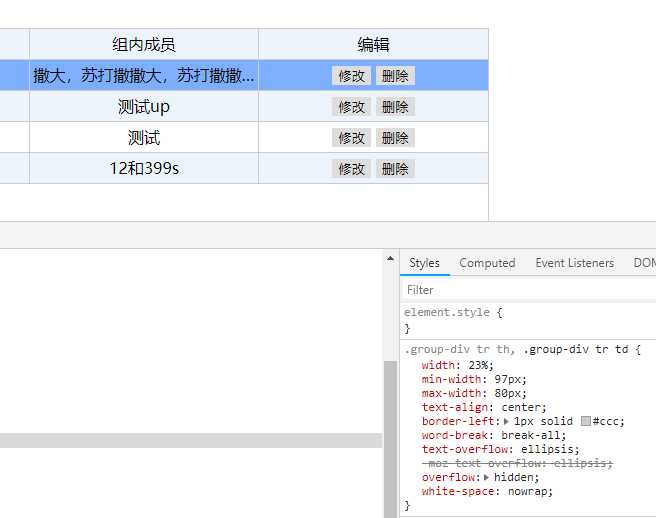Image resolution: width=656 pixels, height=518 pixels.
Task: Click 修改 button in the 测试up row
Action: [x=351, y=107]
